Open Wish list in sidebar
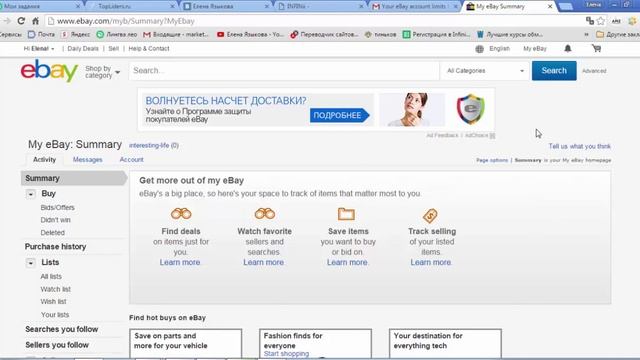640x360 pixels. [x=53, y=302]
